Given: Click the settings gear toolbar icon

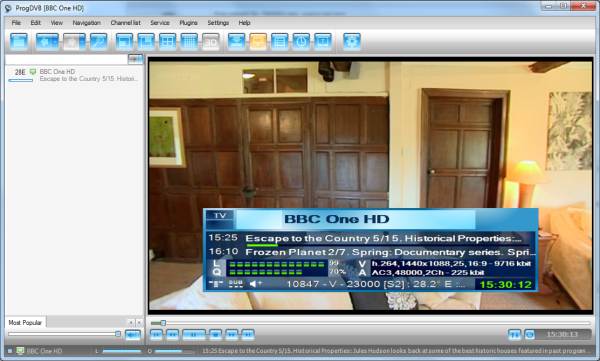Looking at the screenshot, I should click(x=352, y=41).
